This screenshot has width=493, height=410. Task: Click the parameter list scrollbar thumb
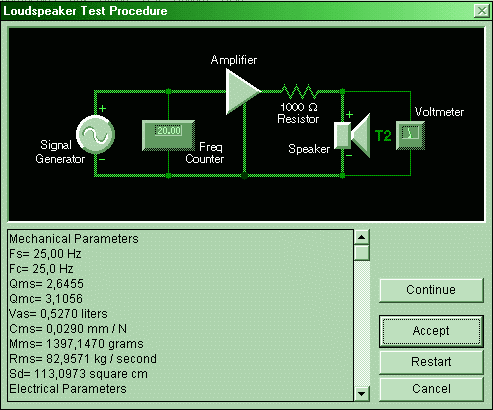[x=362, y=253]
